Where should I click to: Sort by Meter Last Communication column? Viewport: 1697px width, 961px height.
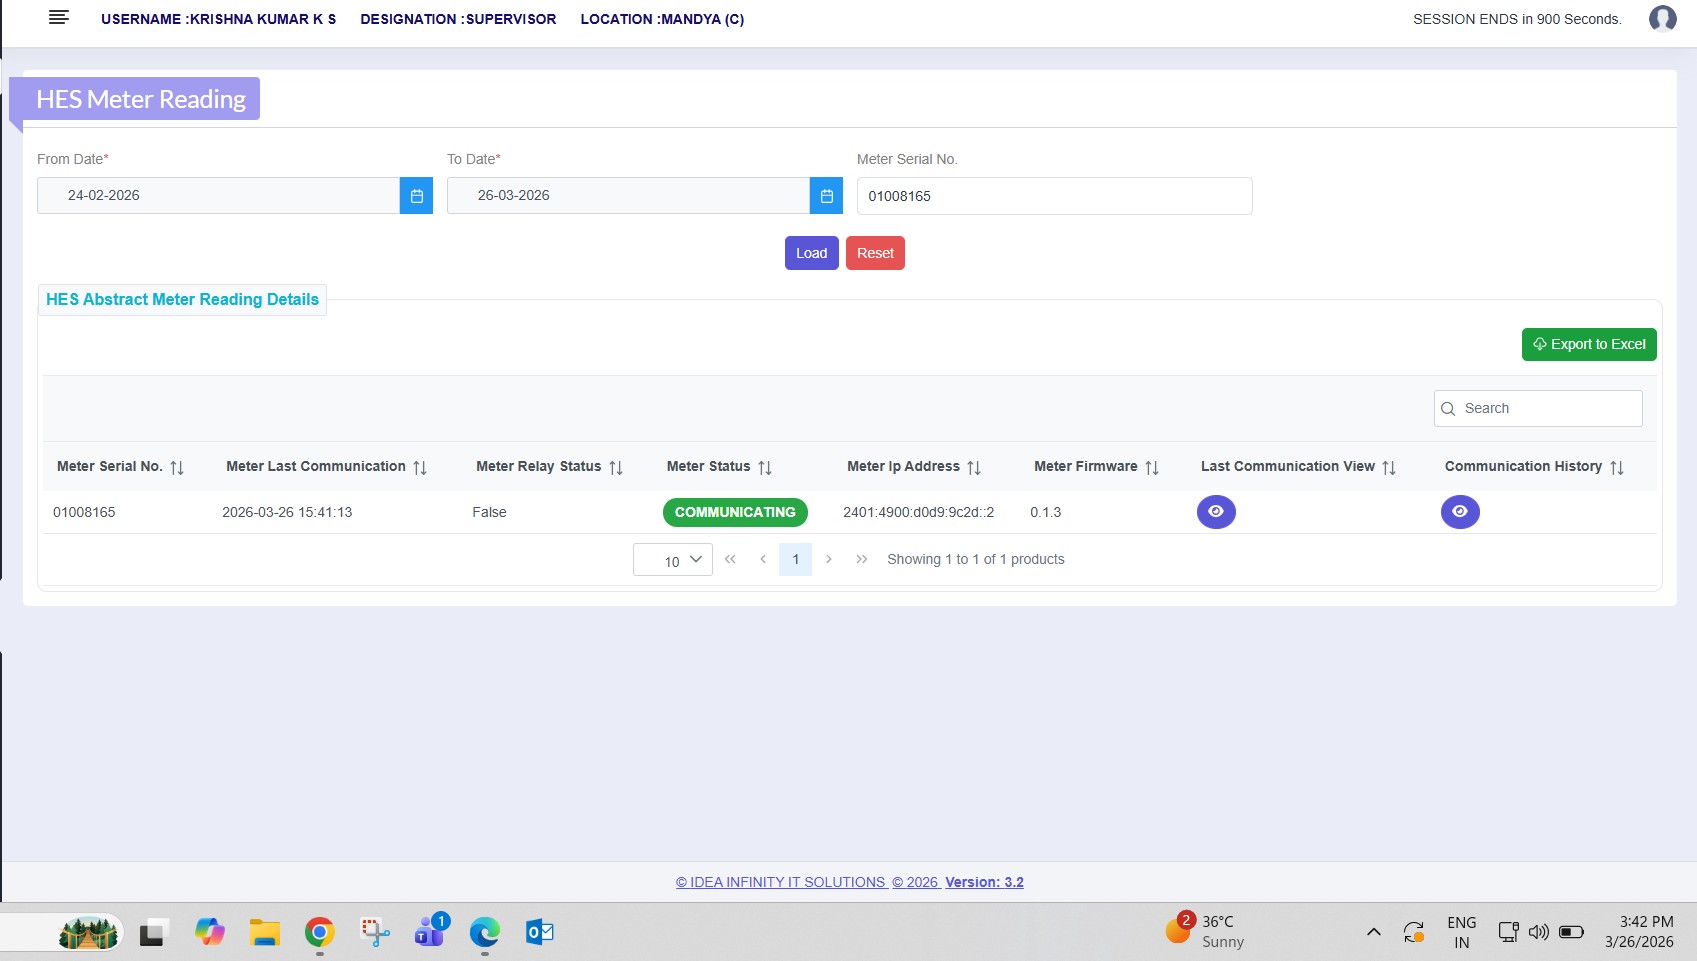420,467
